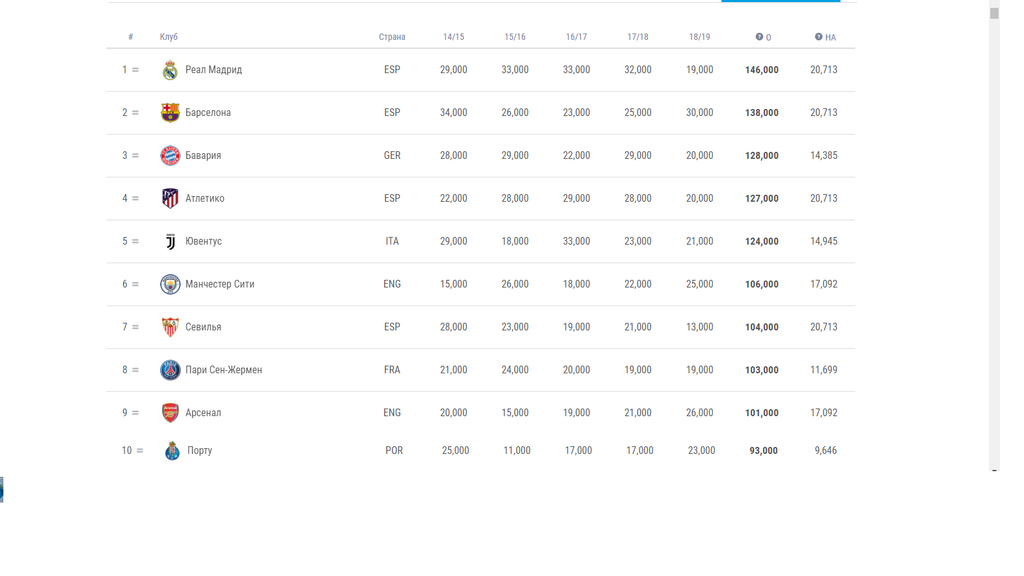Click the Paris Saint-Germain club logo
Image resolution: width=1024 pixels, height=576 pixels.
[170, 370]
